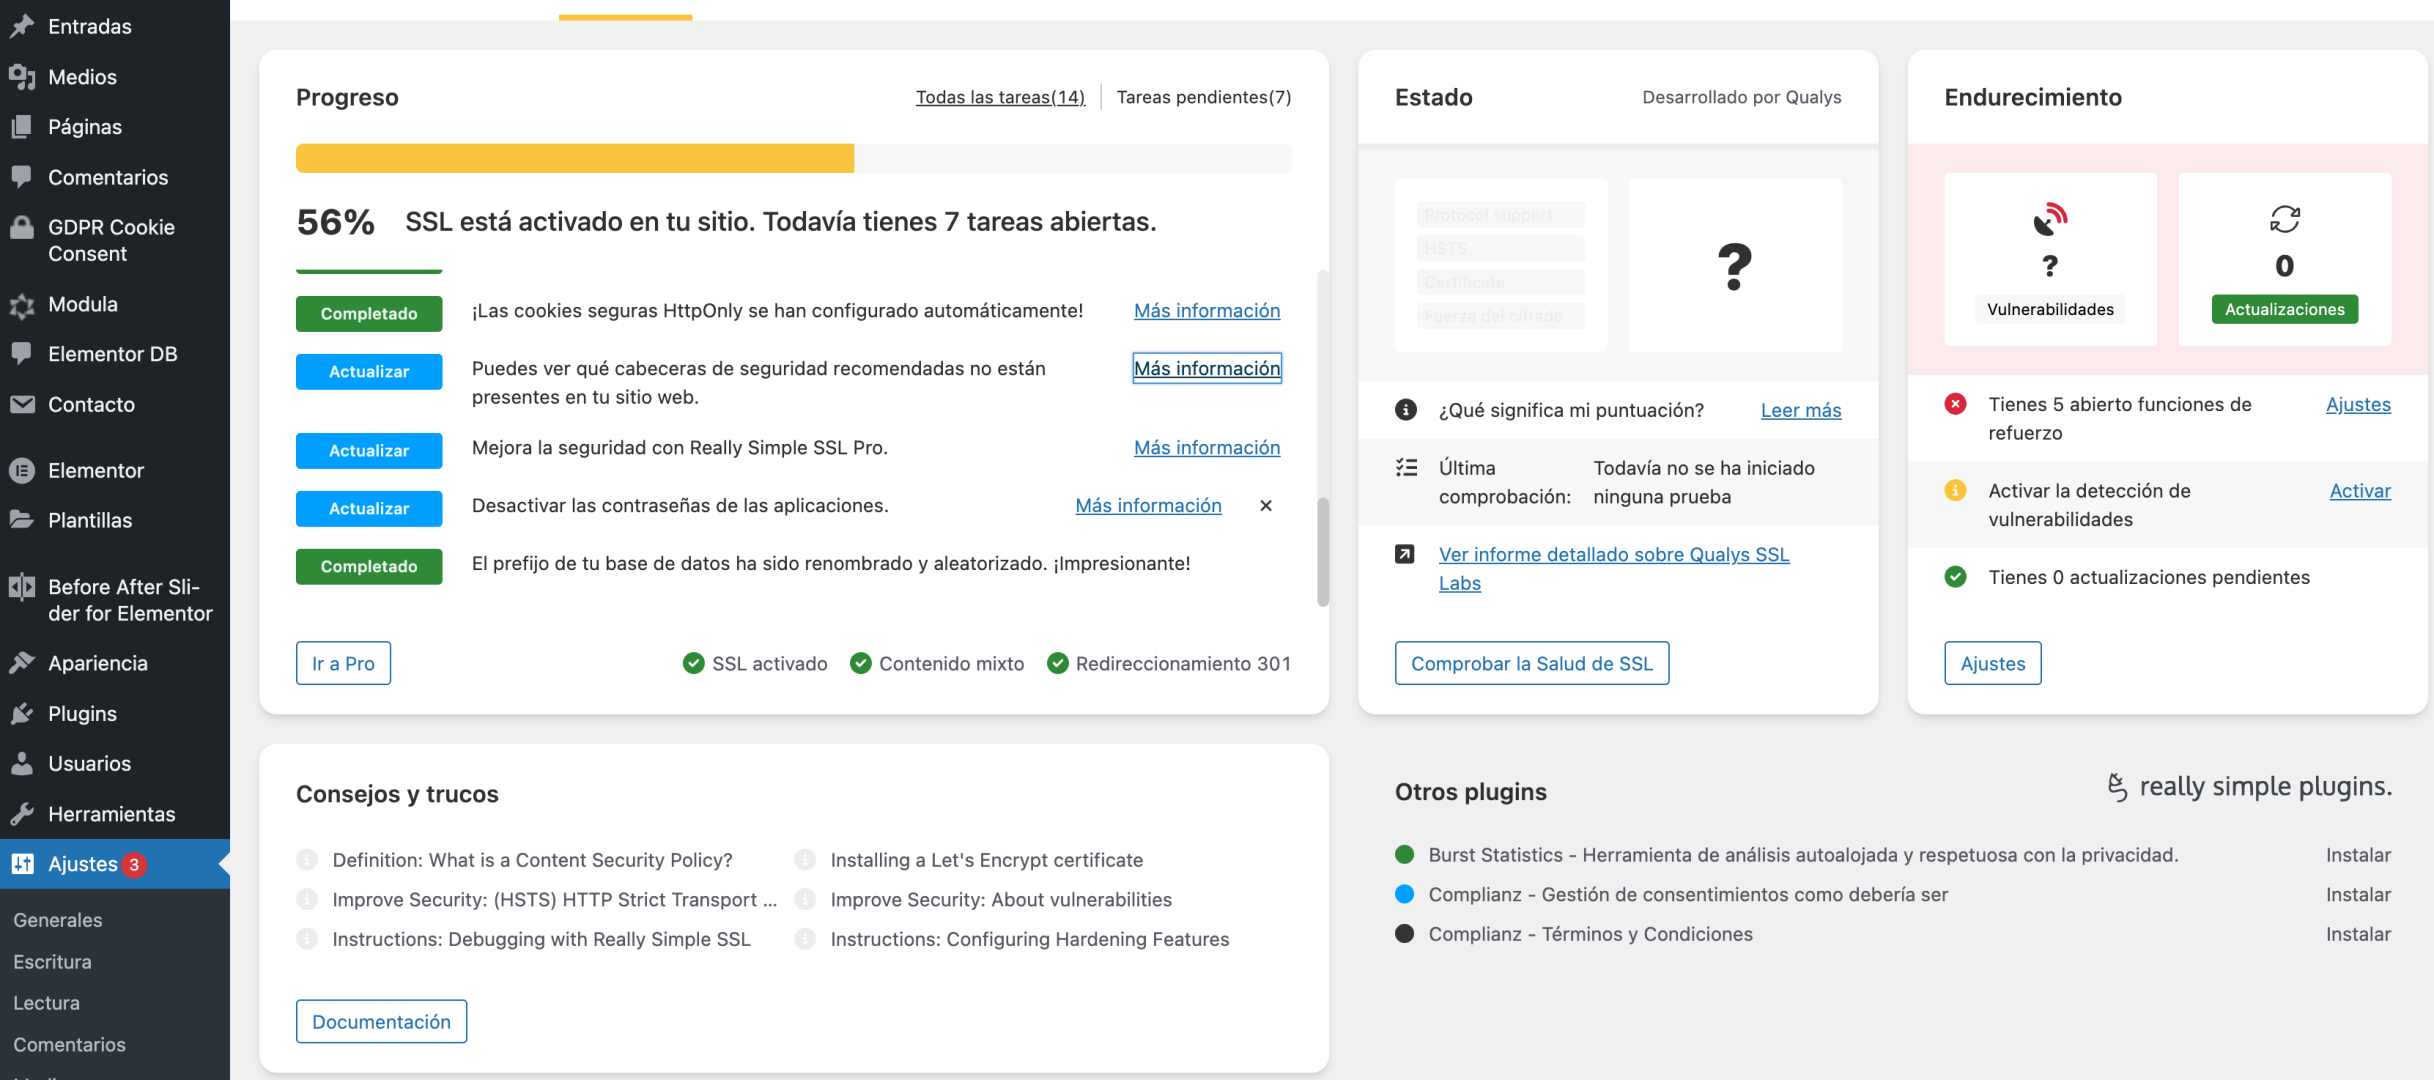The height and width of the screenshot is (1080, 2434).
Task: Open Generales settings submenu item
Action: 58,920
